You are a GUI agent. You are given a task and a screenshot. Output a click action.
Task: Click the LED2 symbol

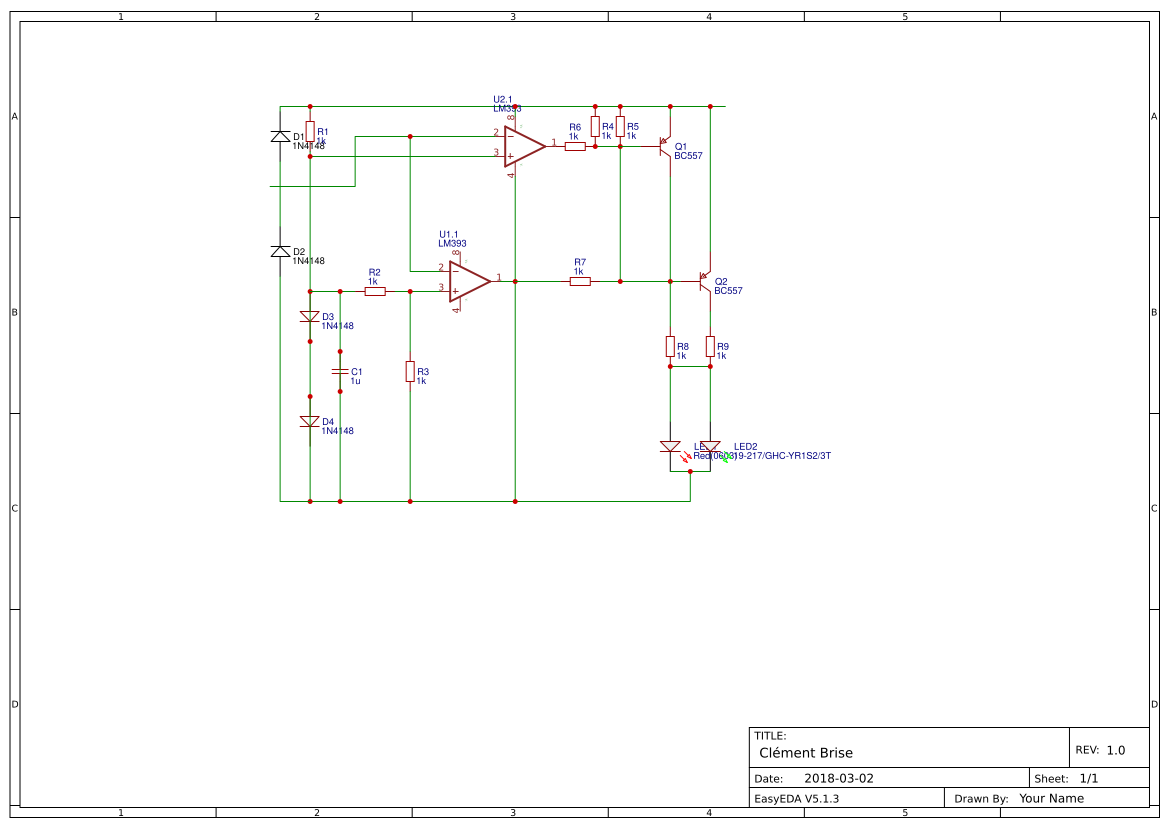(710, 447)
